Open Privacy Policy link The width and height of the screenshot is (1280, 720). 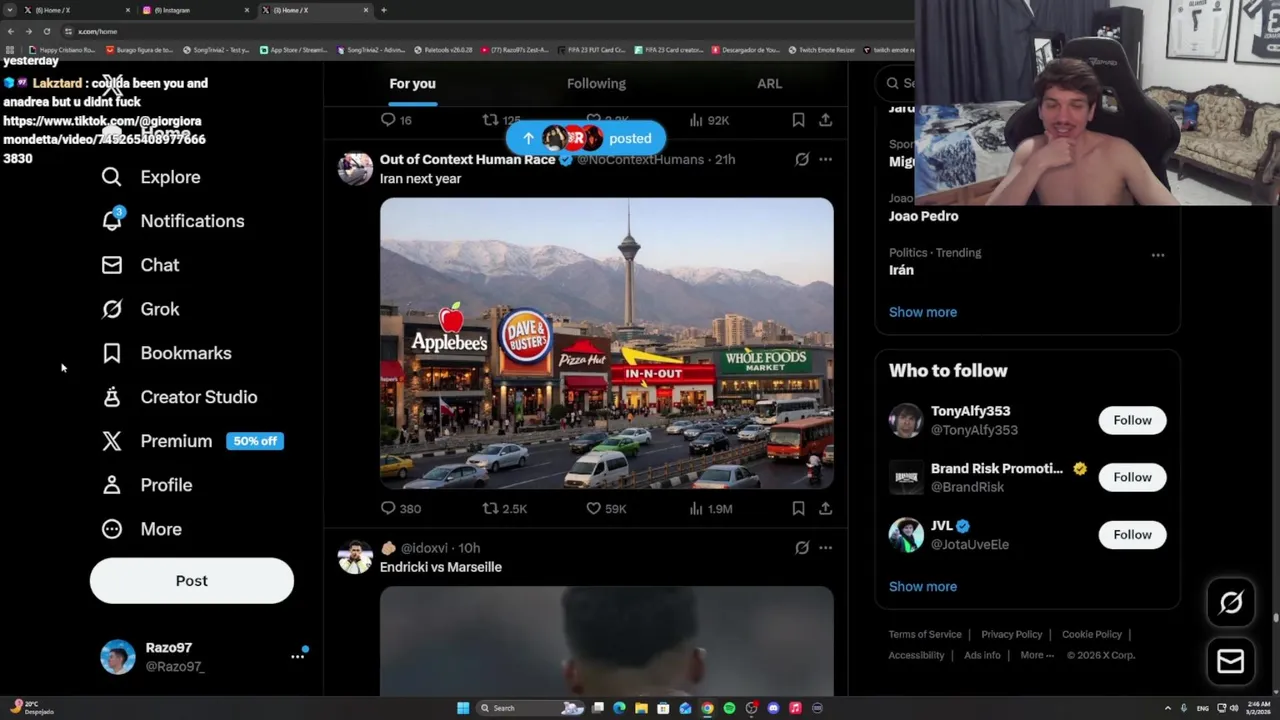(1012, 634)
